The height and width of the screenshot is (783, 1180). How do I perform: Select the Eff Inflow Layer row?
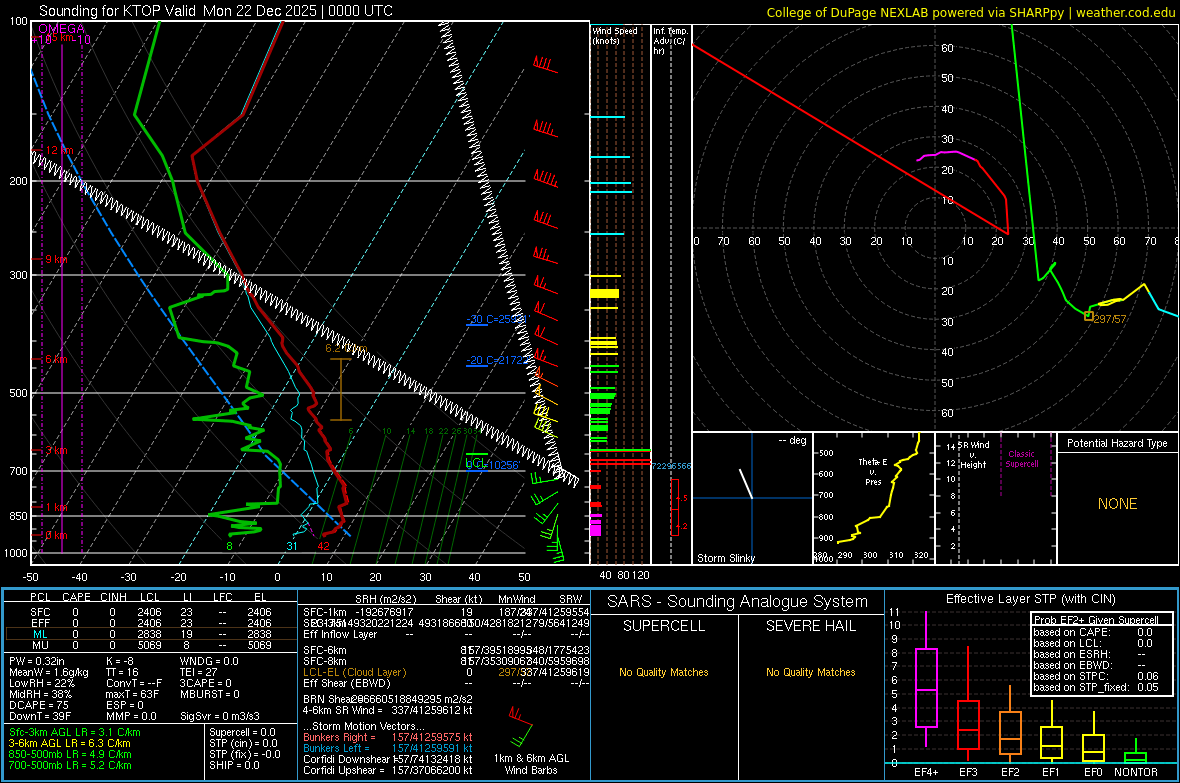point(446,634)
